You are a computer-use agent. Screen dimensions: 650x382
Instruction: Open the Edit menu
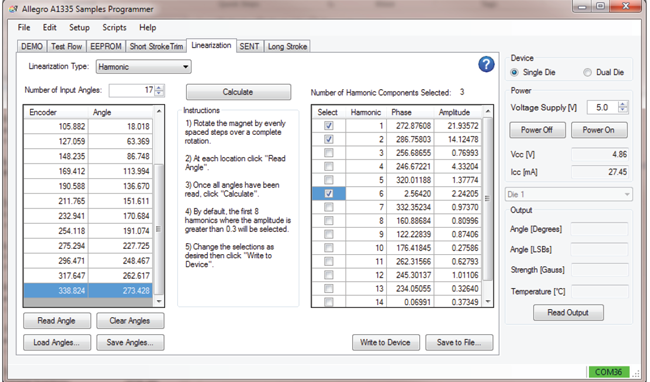click(49, 28)
